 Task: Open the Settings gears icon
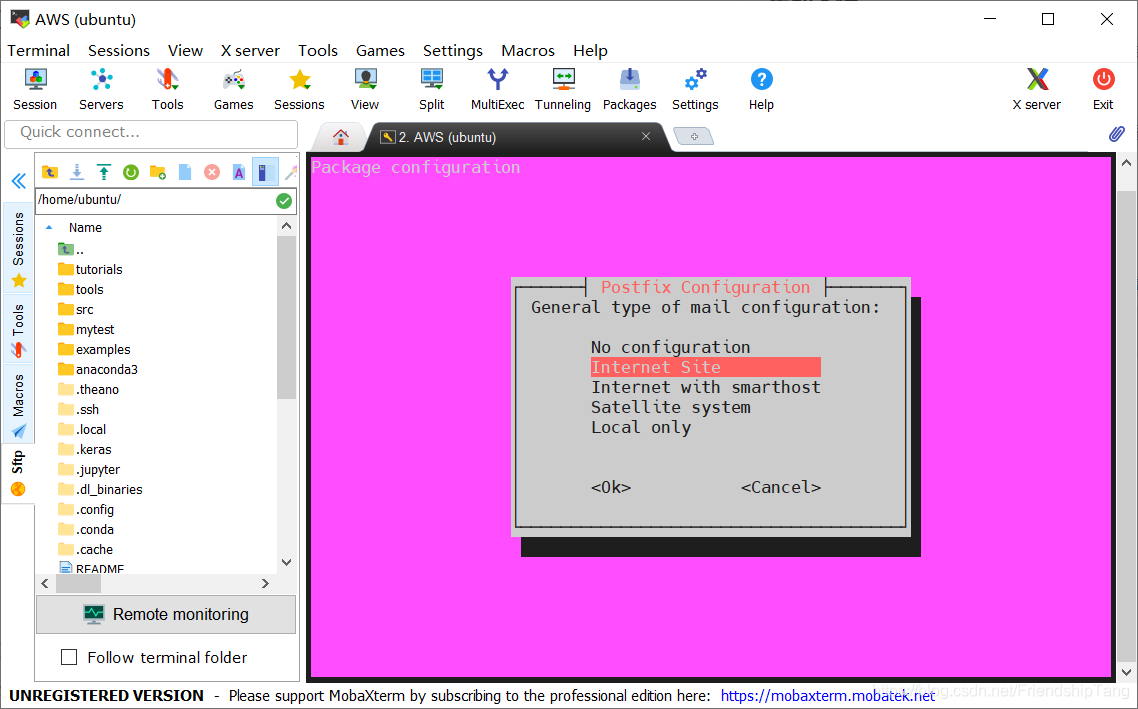pos(695,89)
